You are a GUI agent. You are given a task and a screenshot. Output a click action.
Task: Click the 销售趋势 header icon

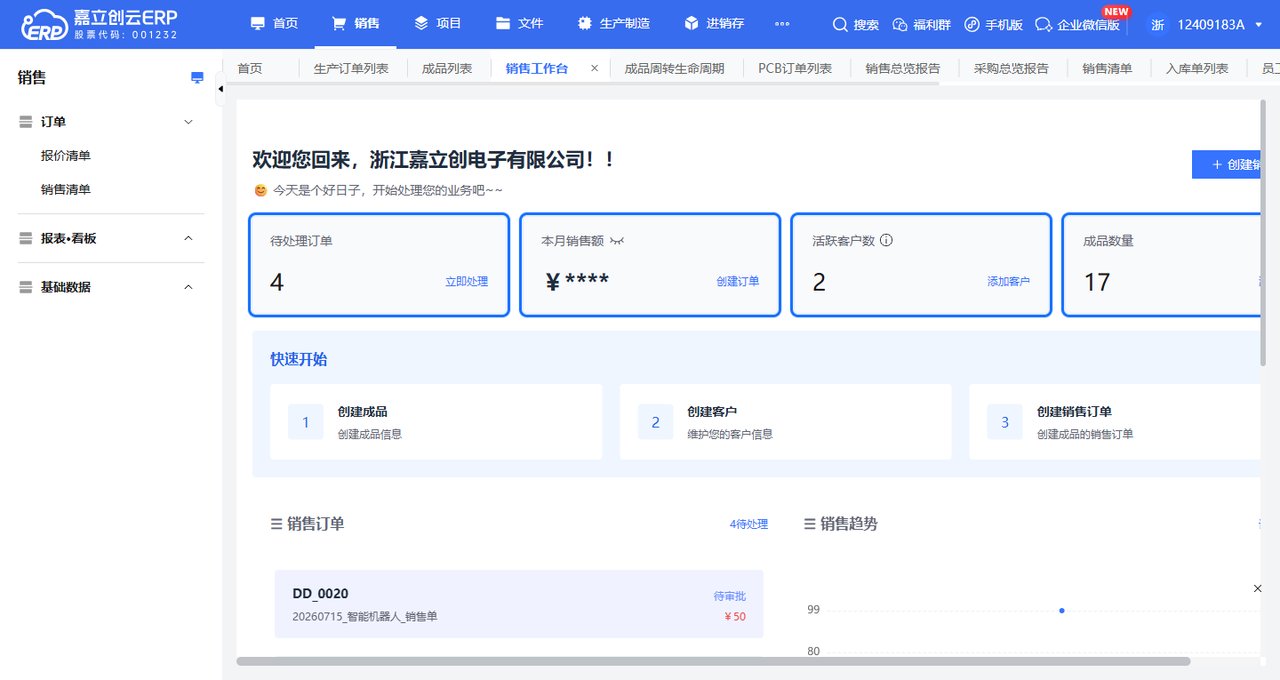pyautogui.click(x=810, y=524)
